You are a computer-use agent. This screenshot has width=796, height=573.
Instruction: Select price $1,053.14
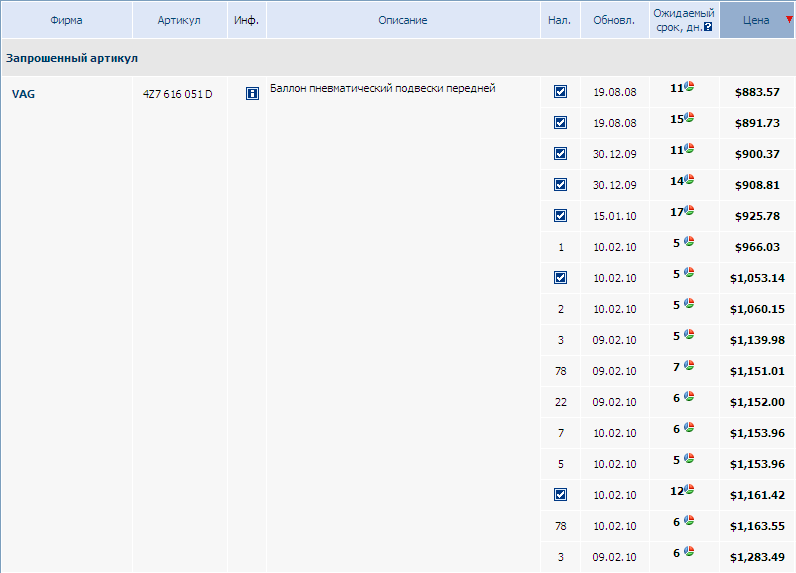tap(757, 278)
